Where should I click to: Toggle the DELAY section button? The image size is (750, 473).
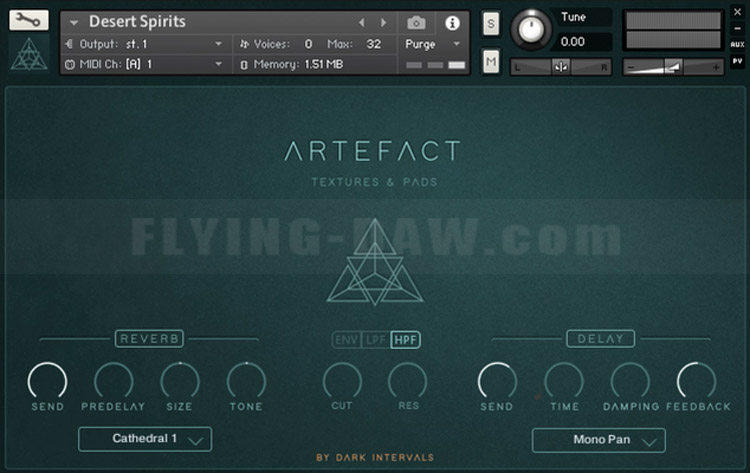601,339
